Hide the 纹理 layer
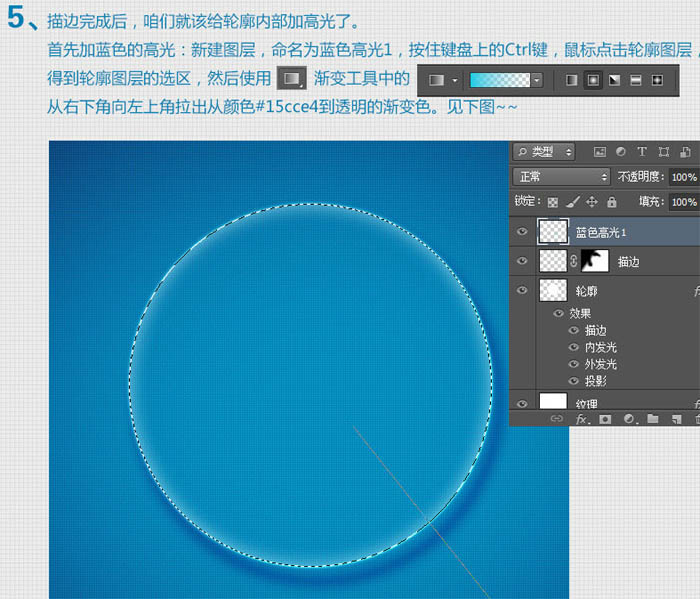The height and width of the screenshot is (599, 700). coord(522,403)
